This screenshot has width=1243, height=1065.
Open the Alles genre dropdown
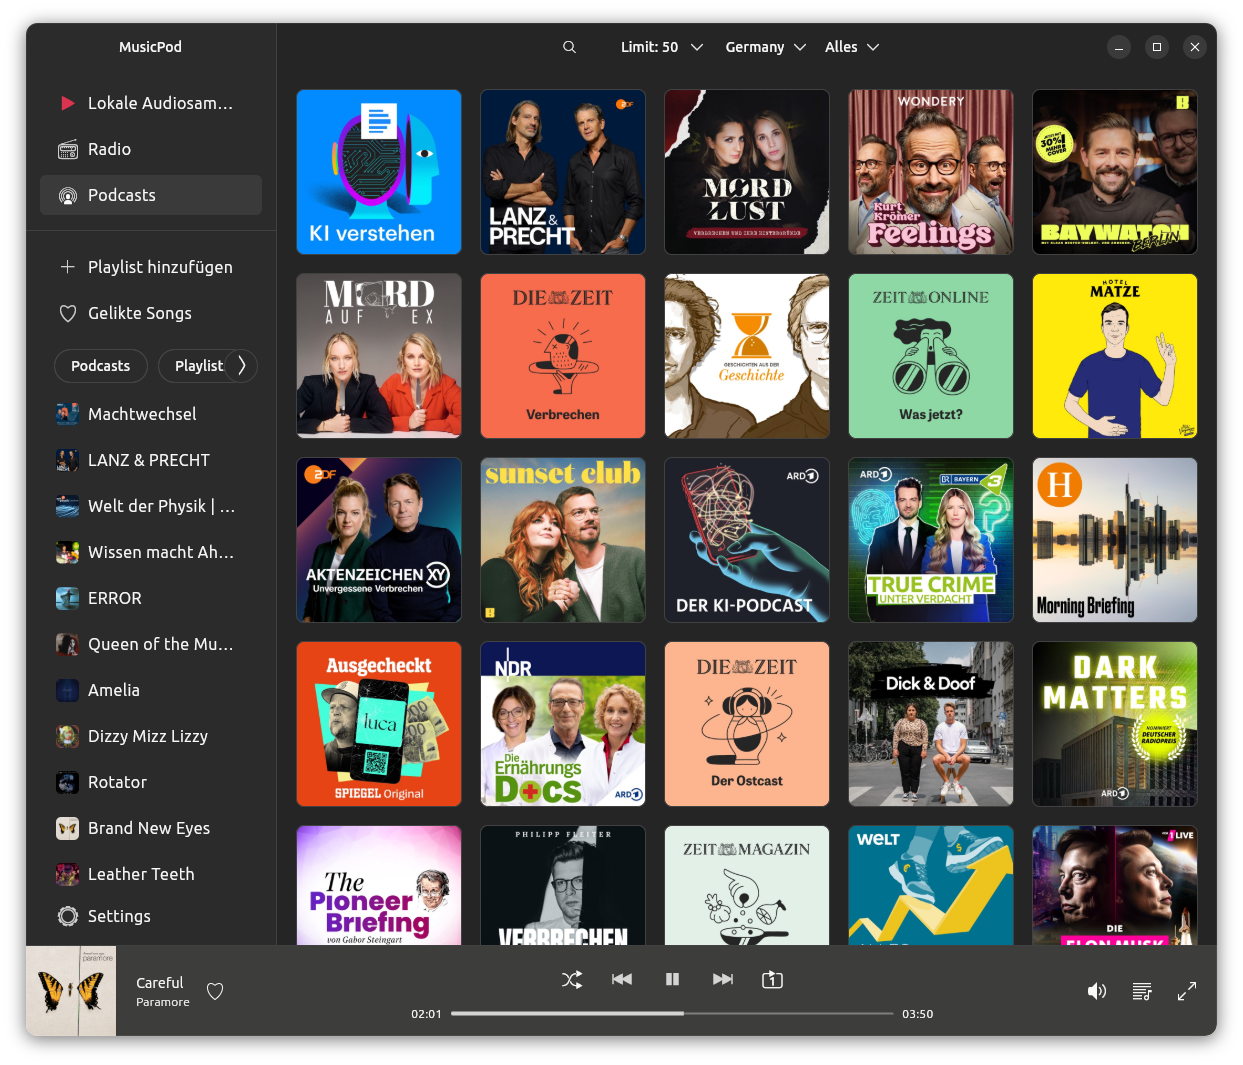tap(852, 47)
